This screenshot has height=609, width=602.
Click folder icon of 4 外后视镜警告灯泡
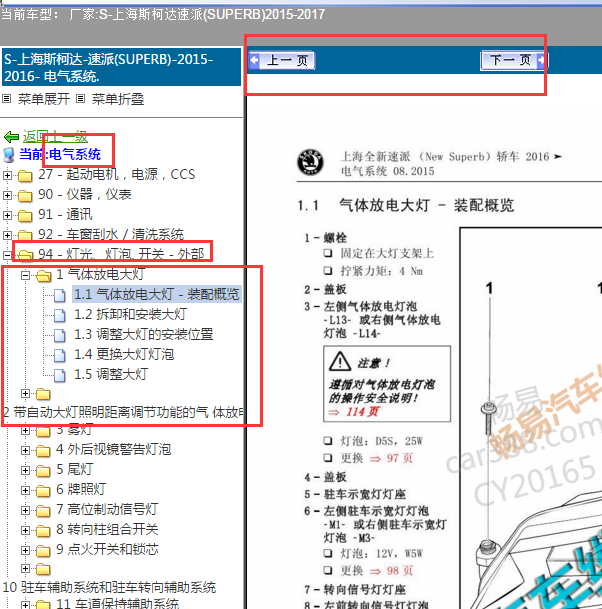43,451
